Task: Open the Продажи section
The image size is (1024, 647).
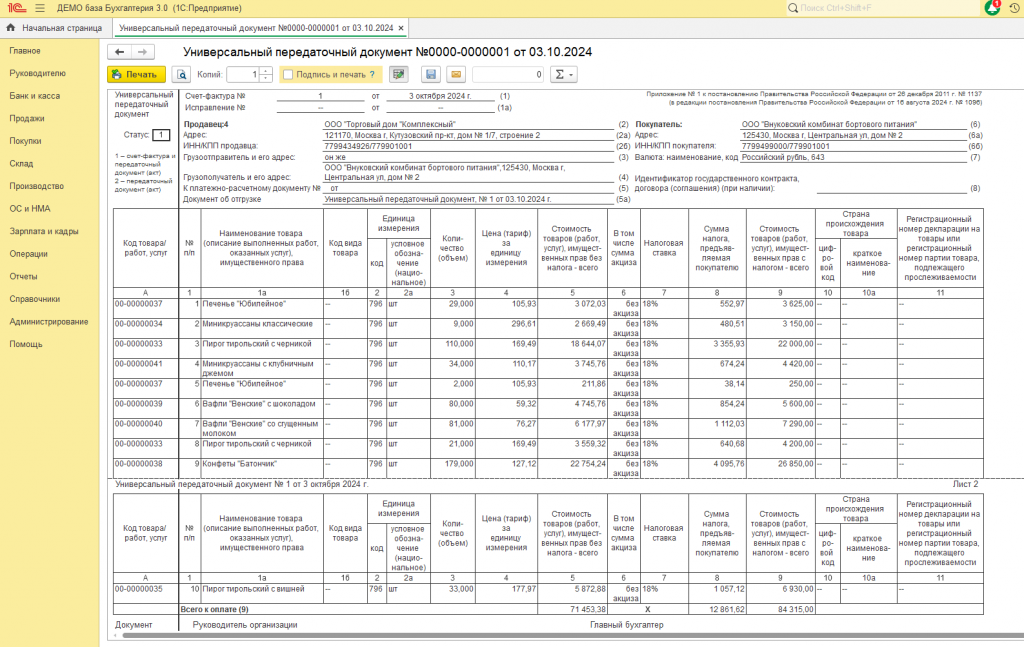Action: [x=27, y=119]
